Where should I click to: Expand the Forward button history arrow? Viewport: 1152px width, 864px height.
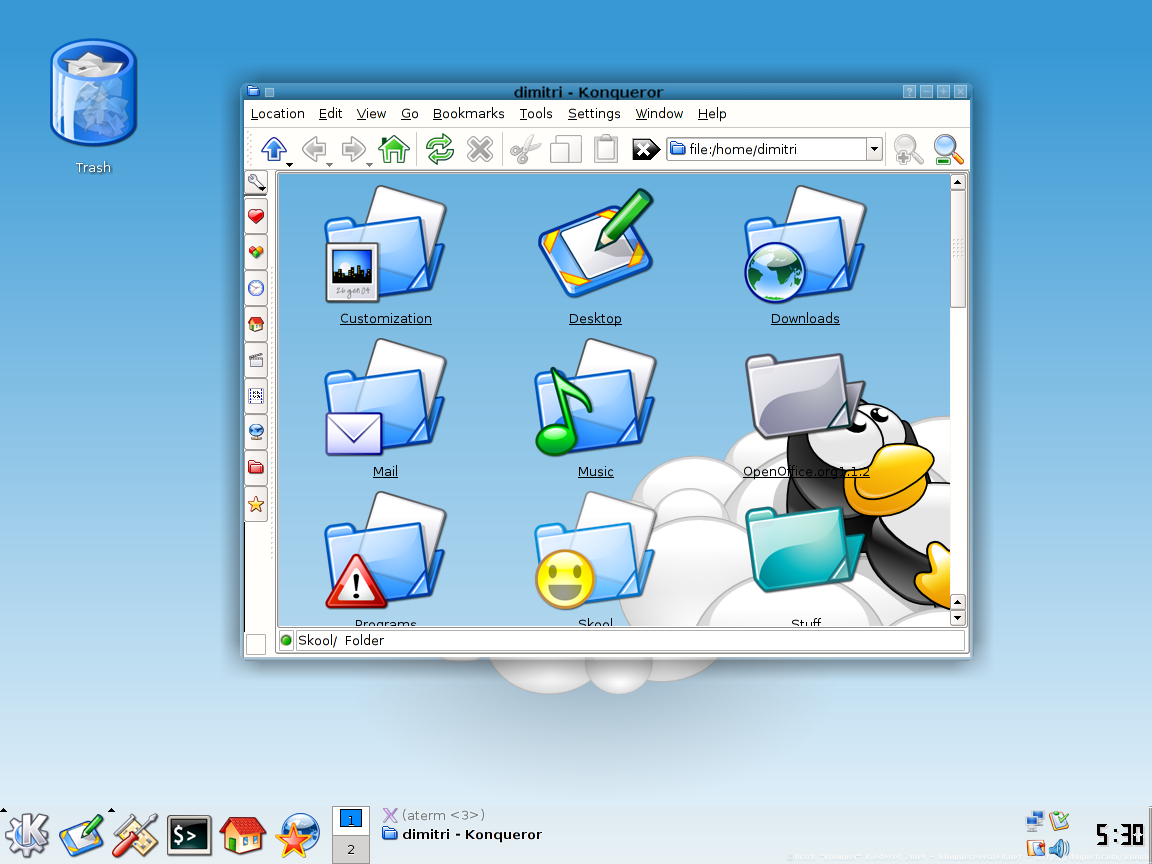coord(369,165)
